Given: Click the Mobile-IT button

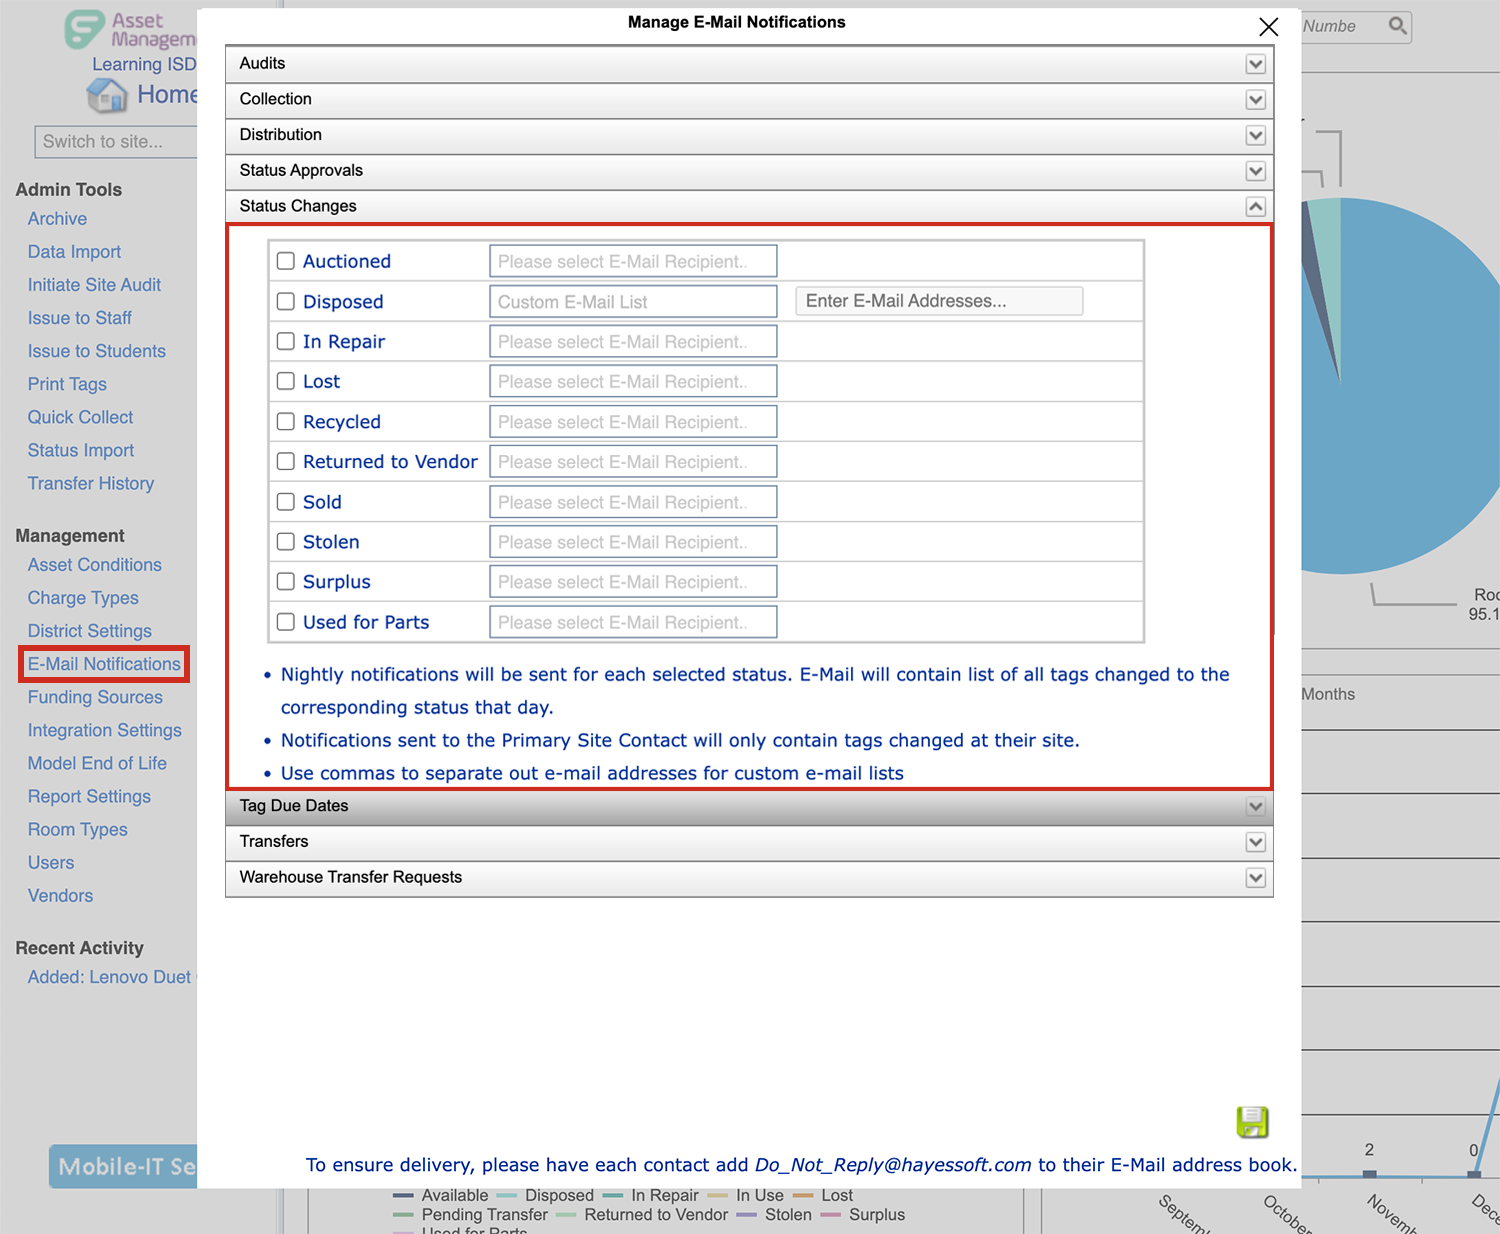Looking at the screenshot, I should coord(123,1166).
